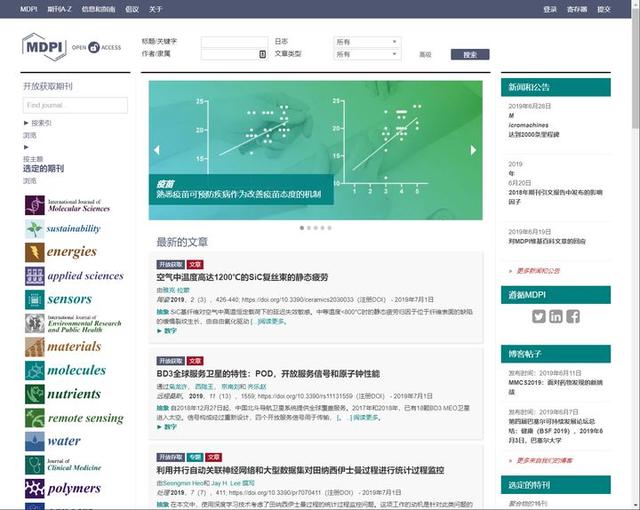Open the MMCS2019 blog post
Screen dimensions: 640x510
click(x=555, y=387)
